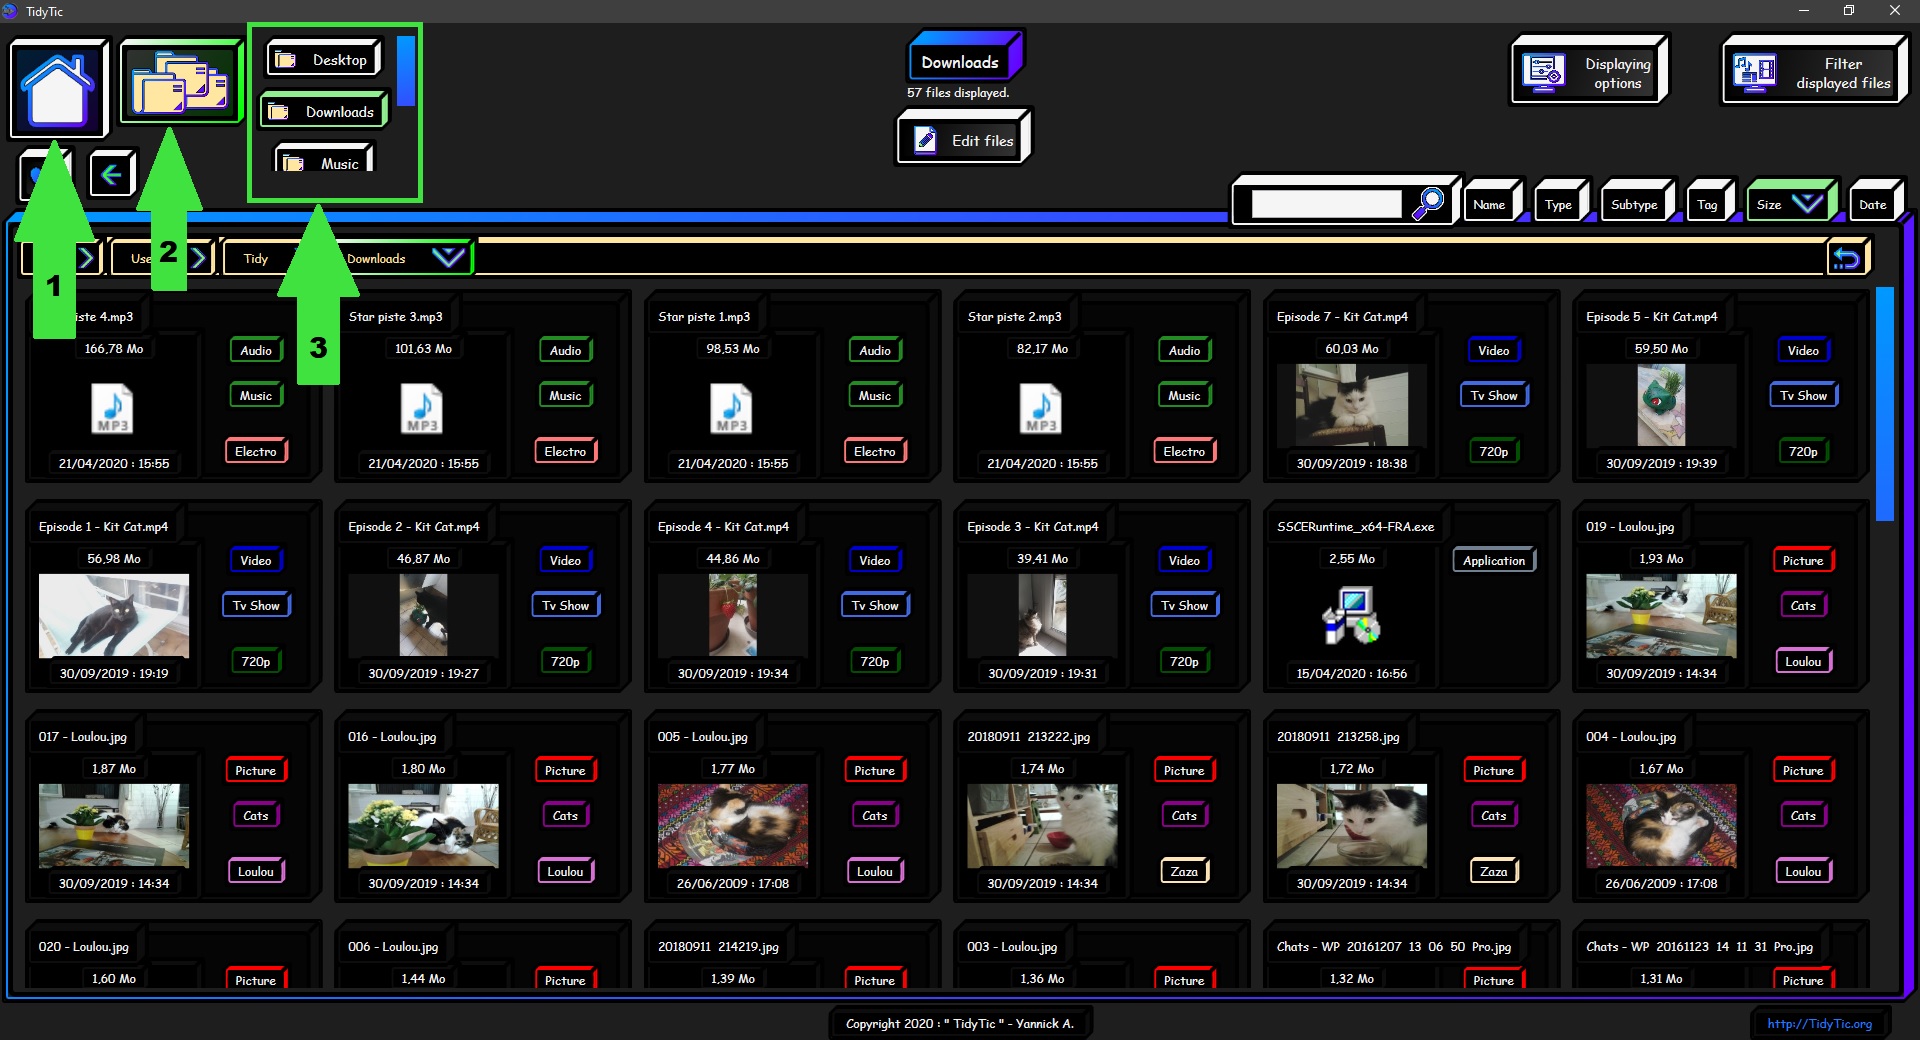
Task: Click MP3 file icon of Star piste 3.mp3
Action: pos(422,409)
